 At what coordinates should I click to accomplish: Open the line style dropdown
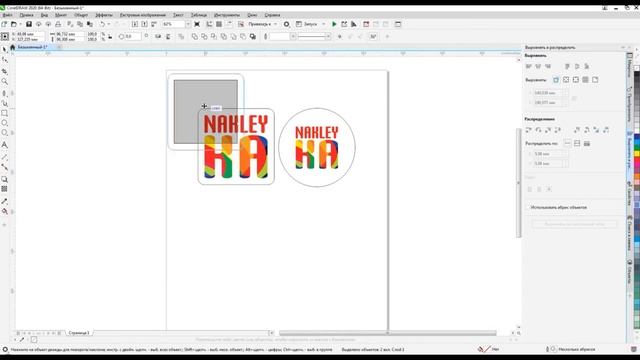coord(328,37)
